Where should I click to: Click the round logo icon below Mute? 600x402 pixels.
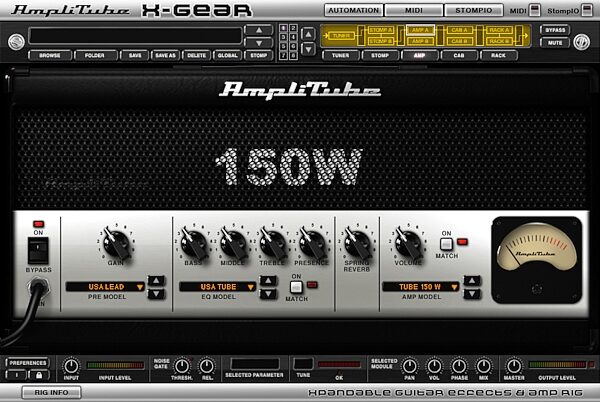pos(581,42)
